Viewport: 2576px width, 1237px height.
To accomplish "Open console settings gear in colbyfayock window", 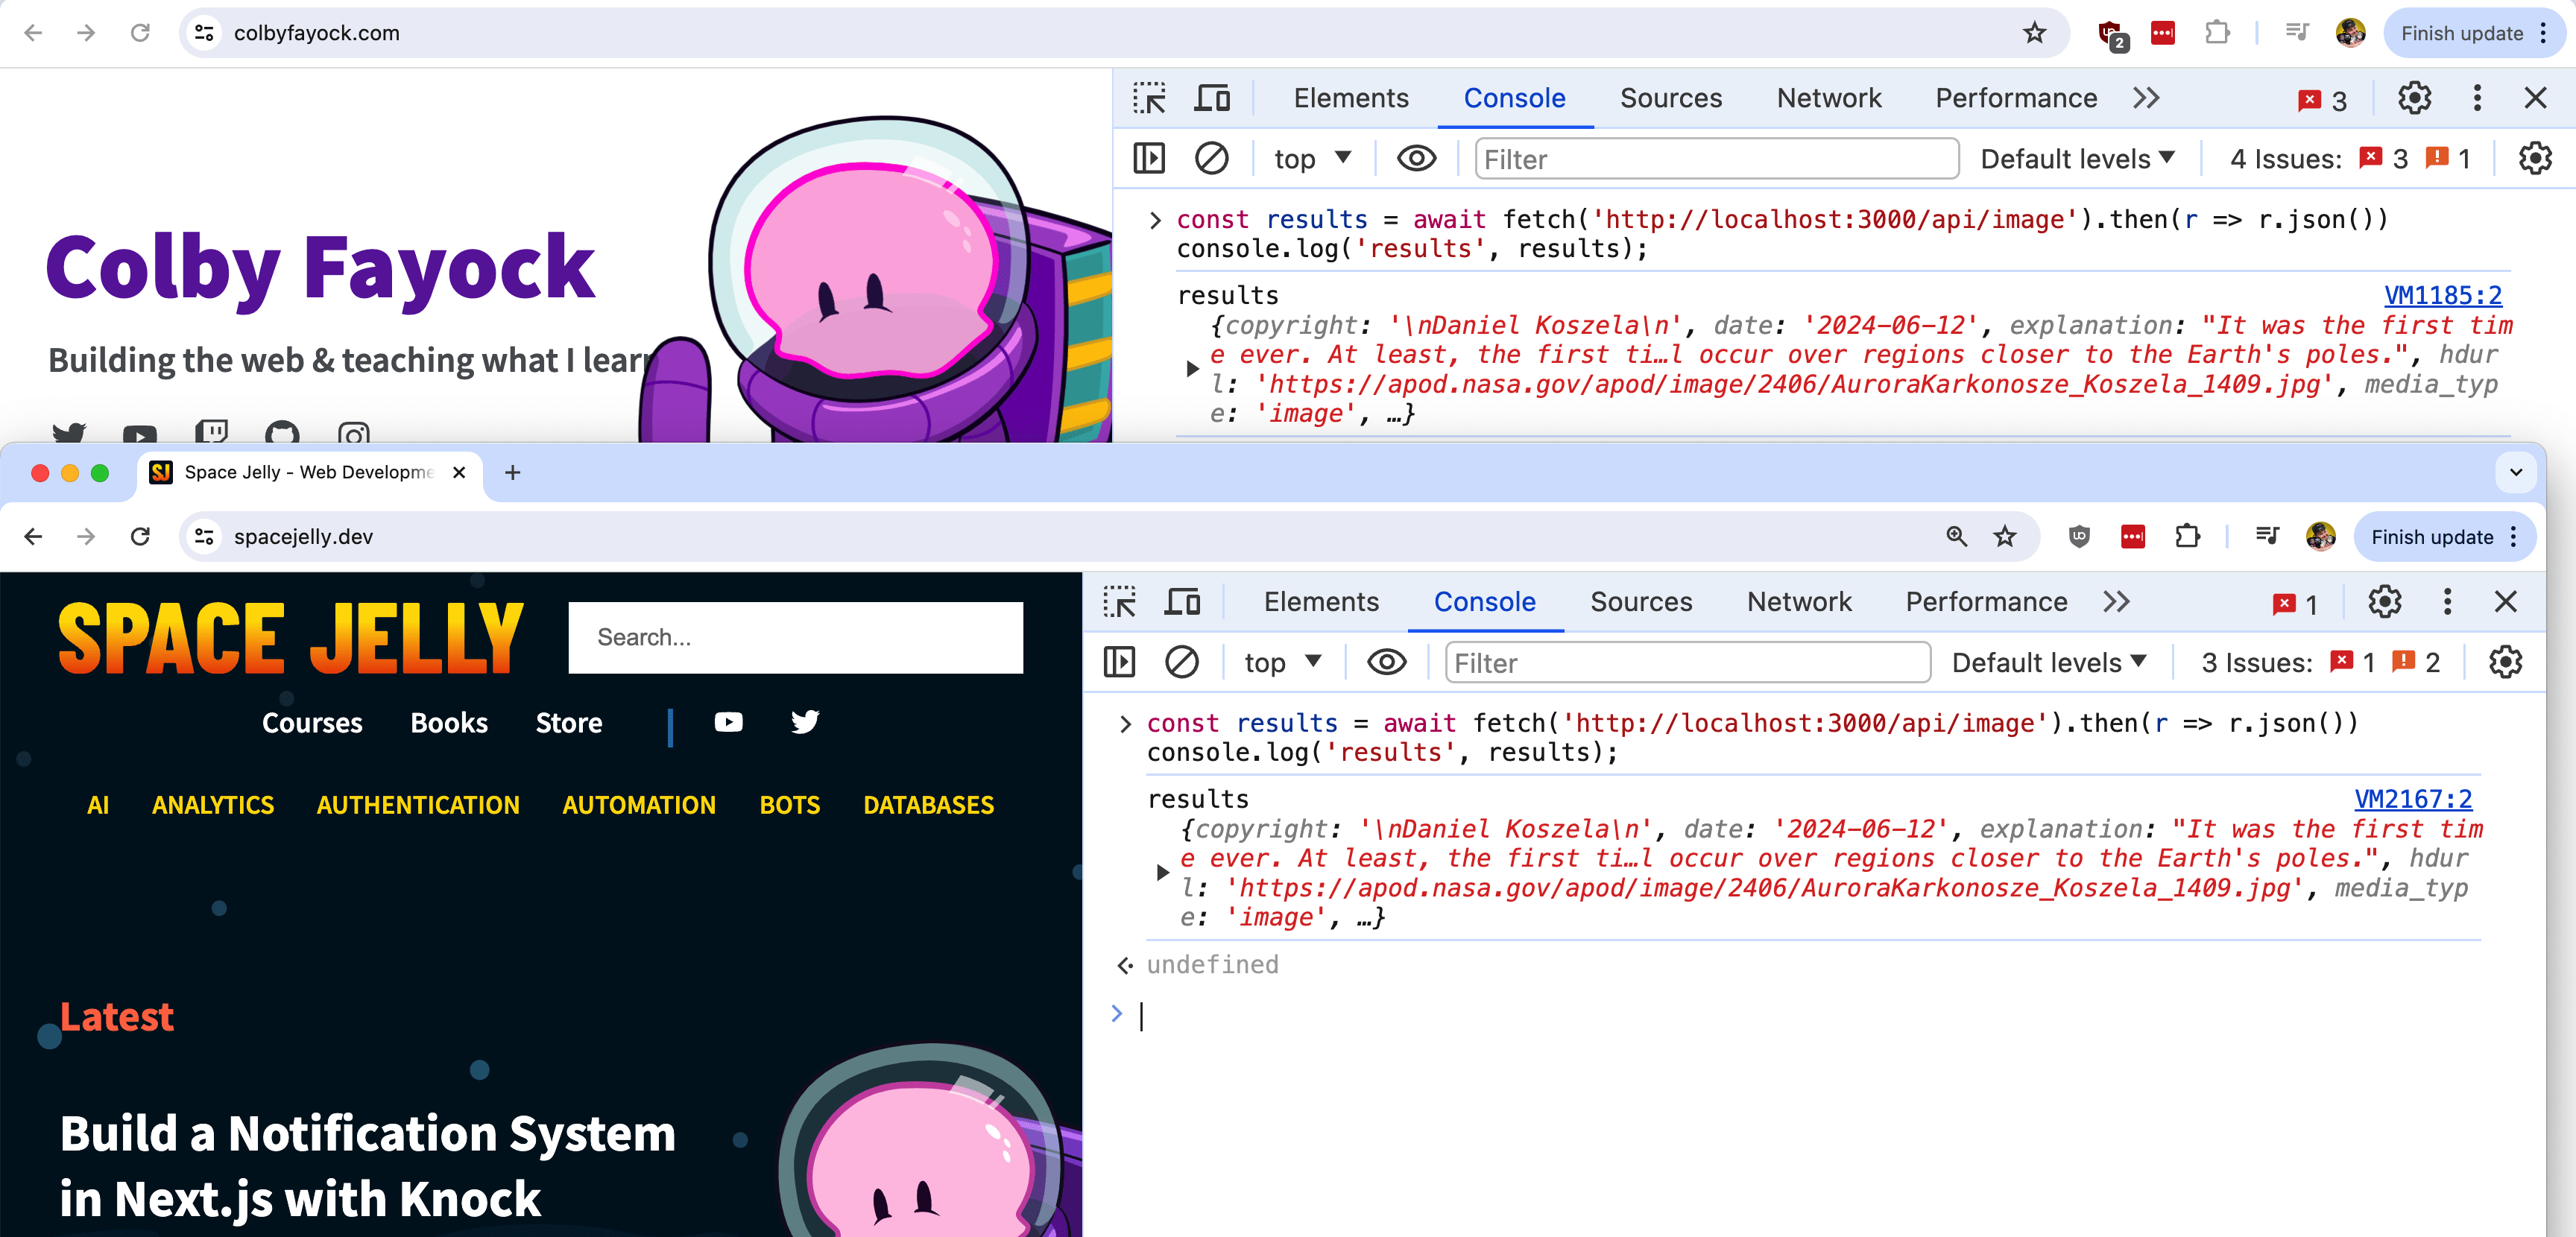I will pyautogui.click(x=2534, y=158).
